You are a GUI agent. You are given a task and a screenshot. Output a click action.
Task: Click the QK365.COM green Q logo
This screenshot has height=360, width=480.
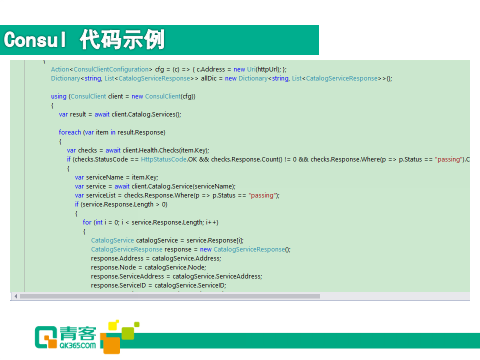(46, 337)
